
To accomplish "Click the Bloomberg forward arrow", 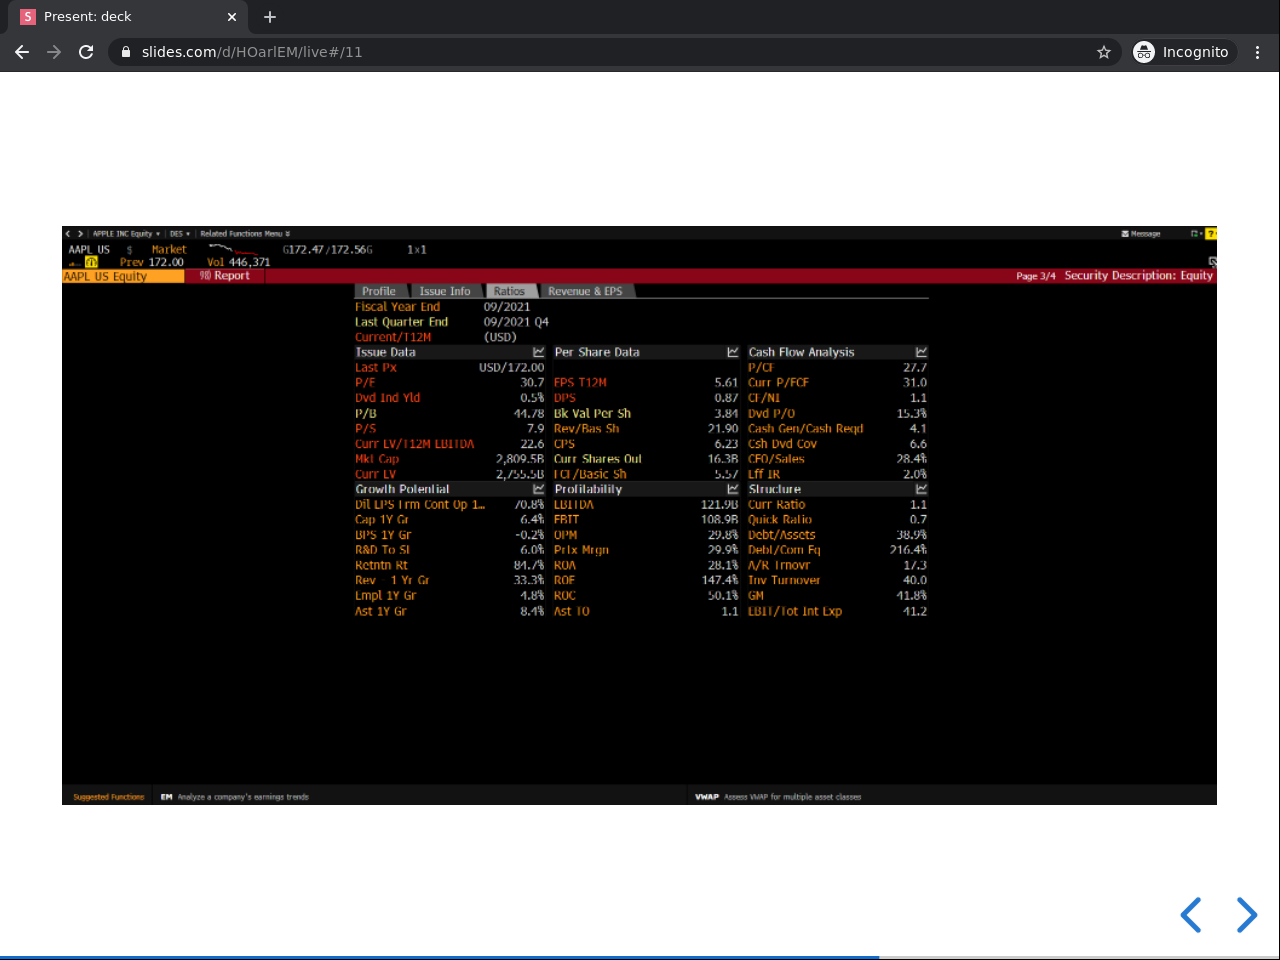I will [80, 234].
